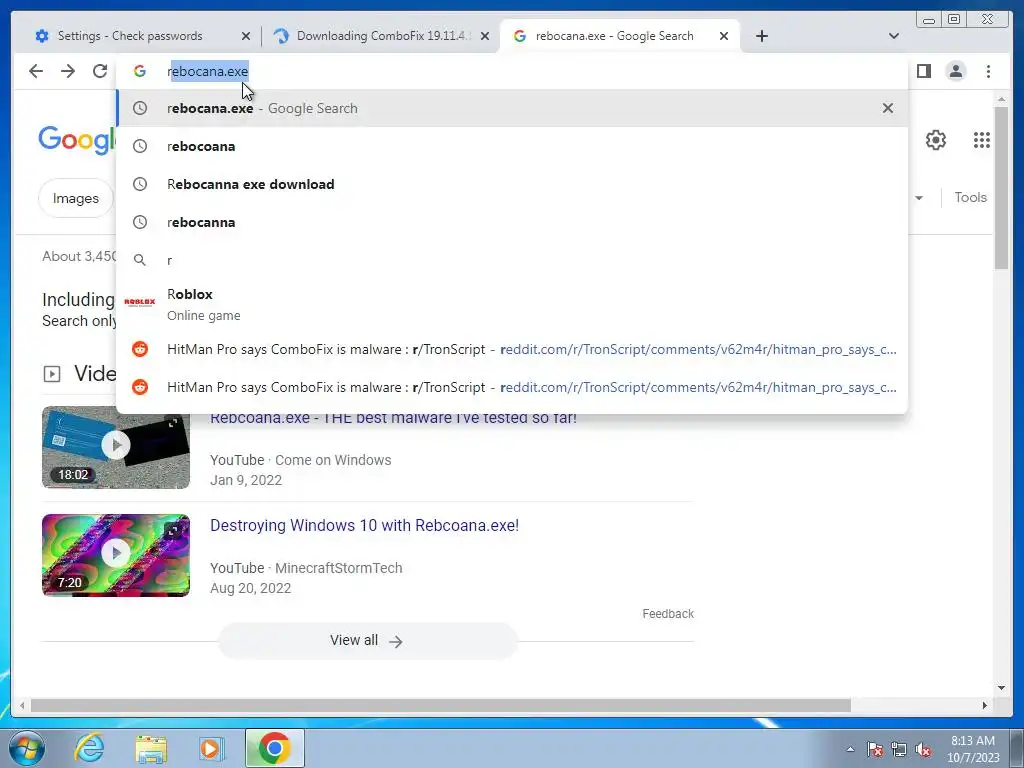1024x768 pixels.
Task: Close the Settings - Check passwords tab
Action: [x=246, y=36]
